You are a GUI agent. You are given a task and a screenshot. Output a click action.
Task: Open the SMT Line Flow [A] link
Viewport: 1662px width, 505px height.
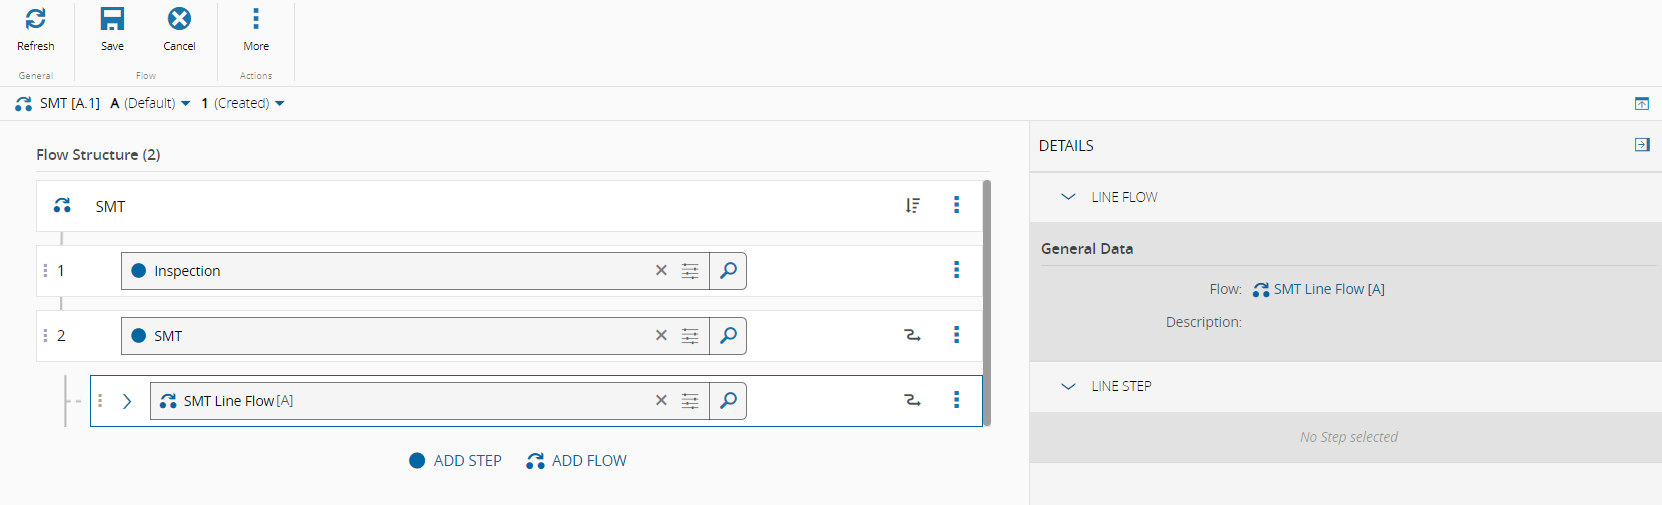tap(1328, 289)
